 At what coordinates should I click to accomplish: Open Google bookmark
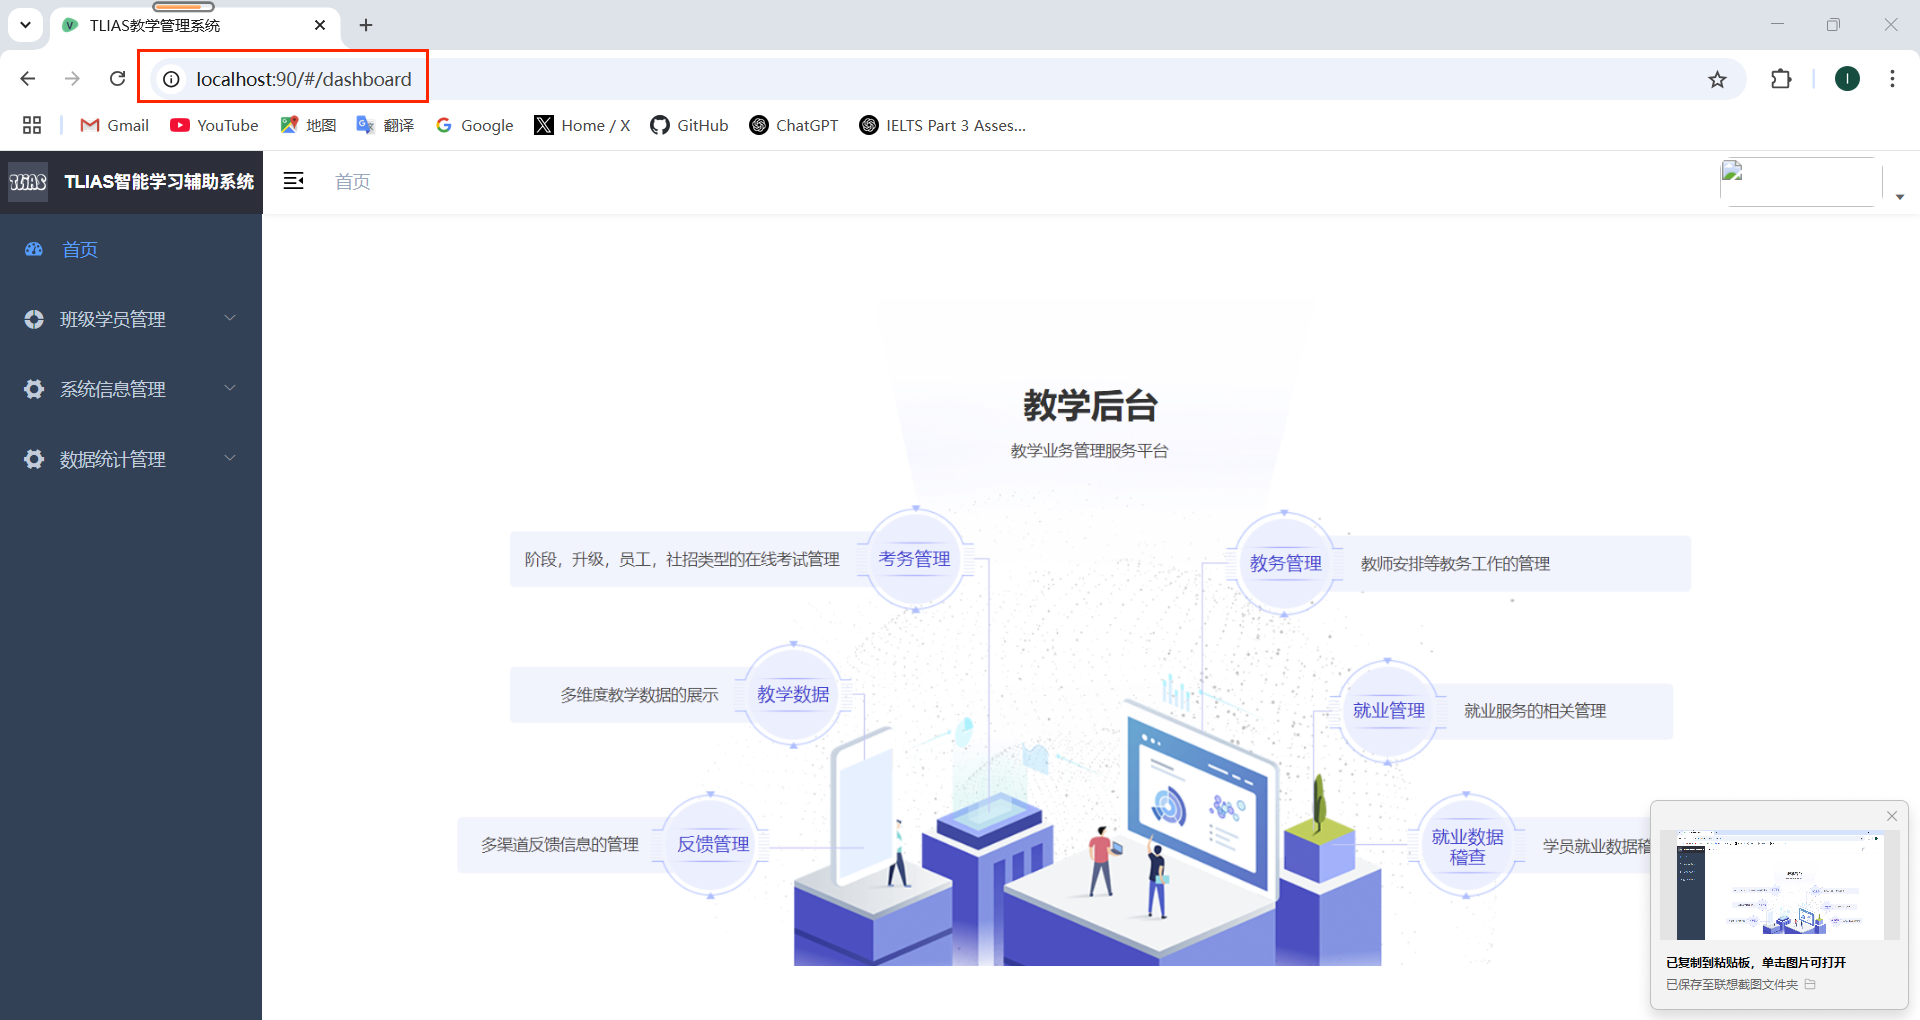pyautogui.click(x=475, y=125)
